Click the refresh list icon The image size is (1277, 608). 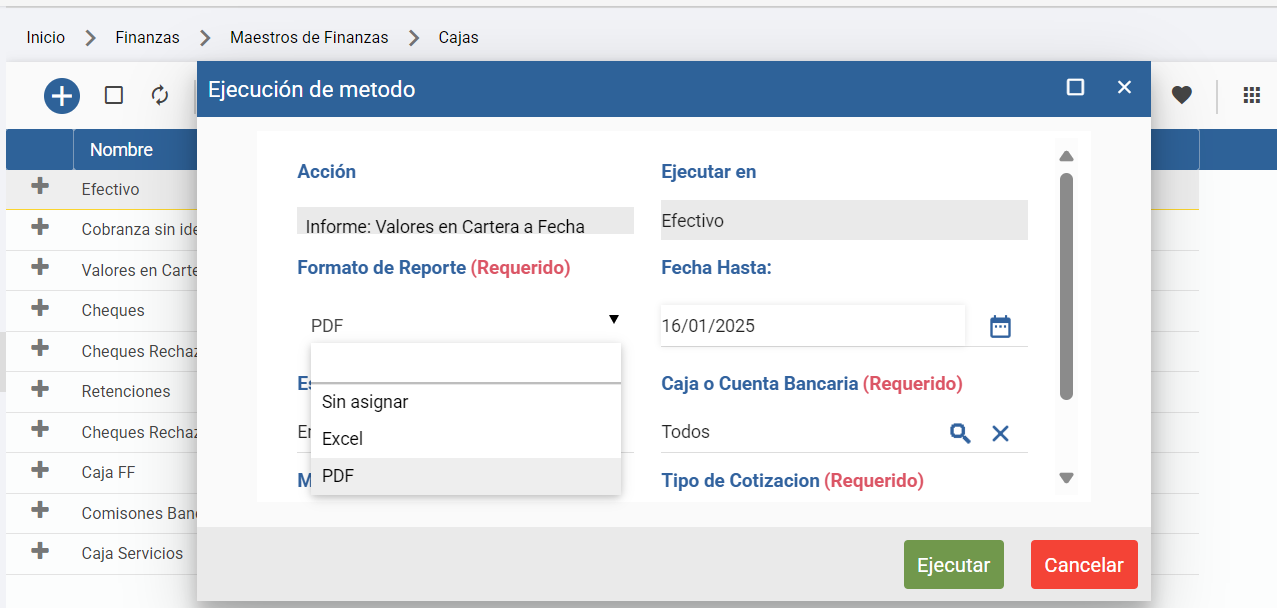click(x=160, y=95)
